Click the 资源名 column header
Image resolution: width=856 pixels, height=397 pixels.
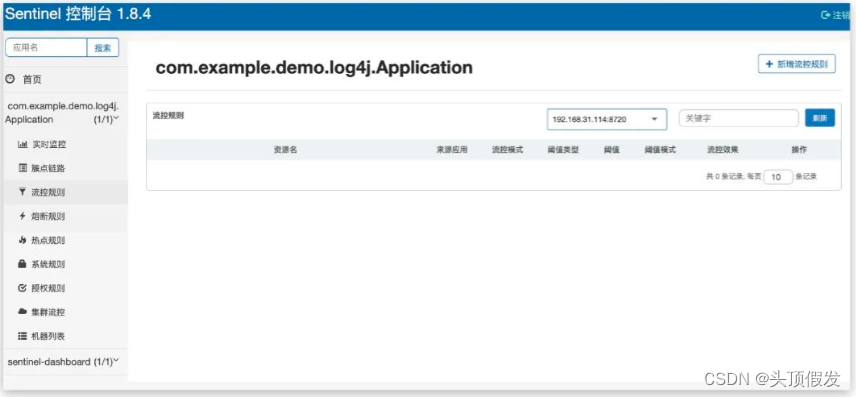coord(285,150)
